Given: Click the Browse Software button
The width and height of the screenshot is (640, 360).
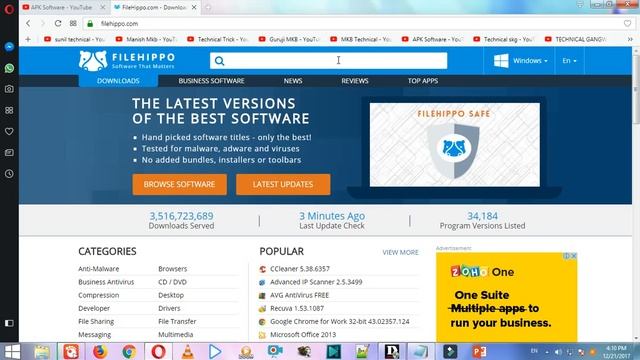Looking at the screenshot, I should 180,184.
